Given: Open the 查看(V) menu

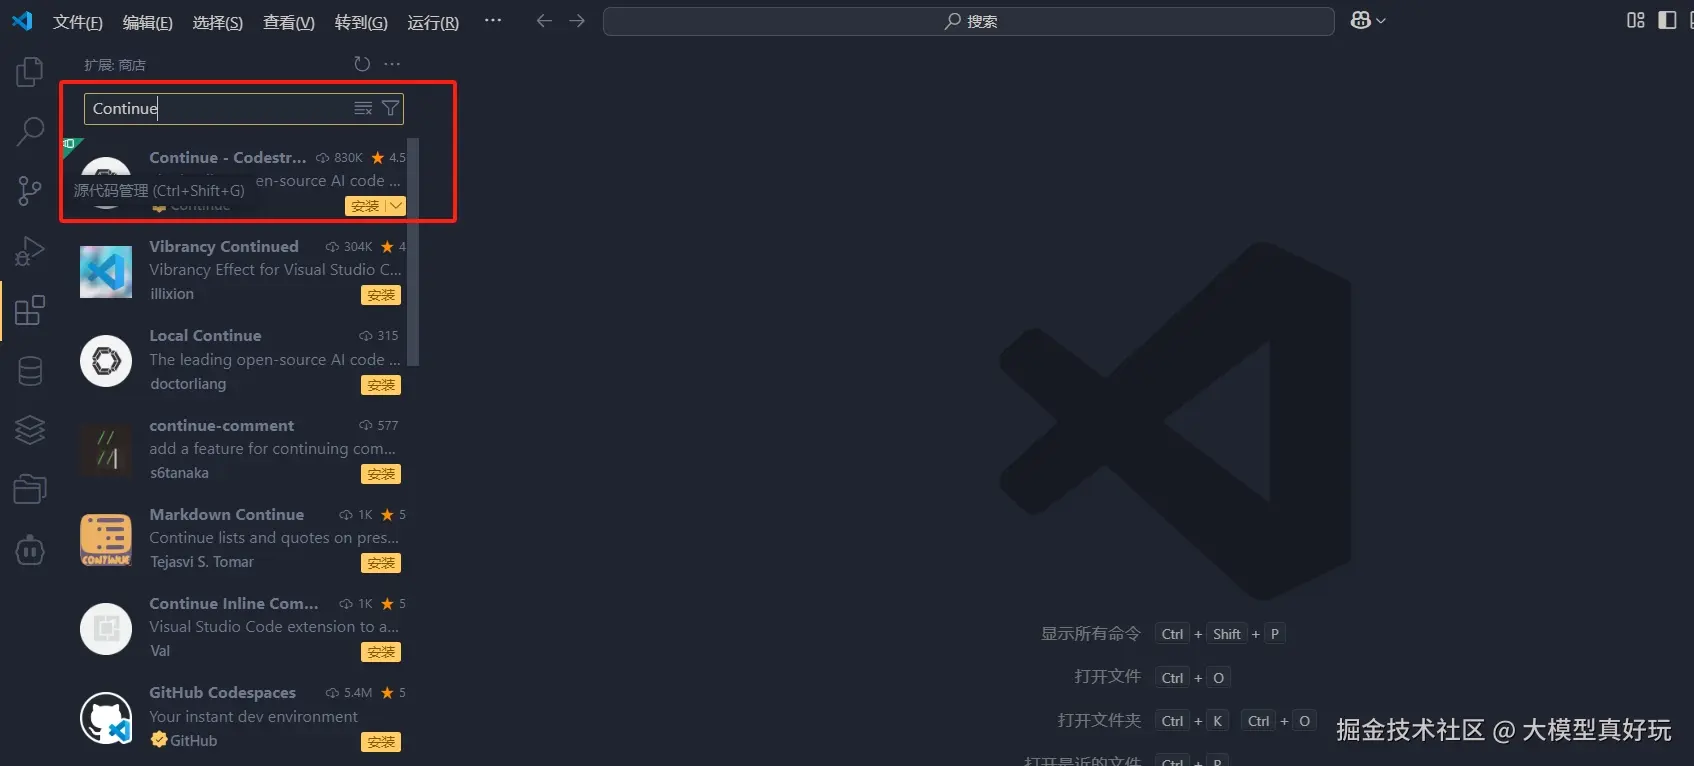Looking at the screenshot, I should 289,22.
